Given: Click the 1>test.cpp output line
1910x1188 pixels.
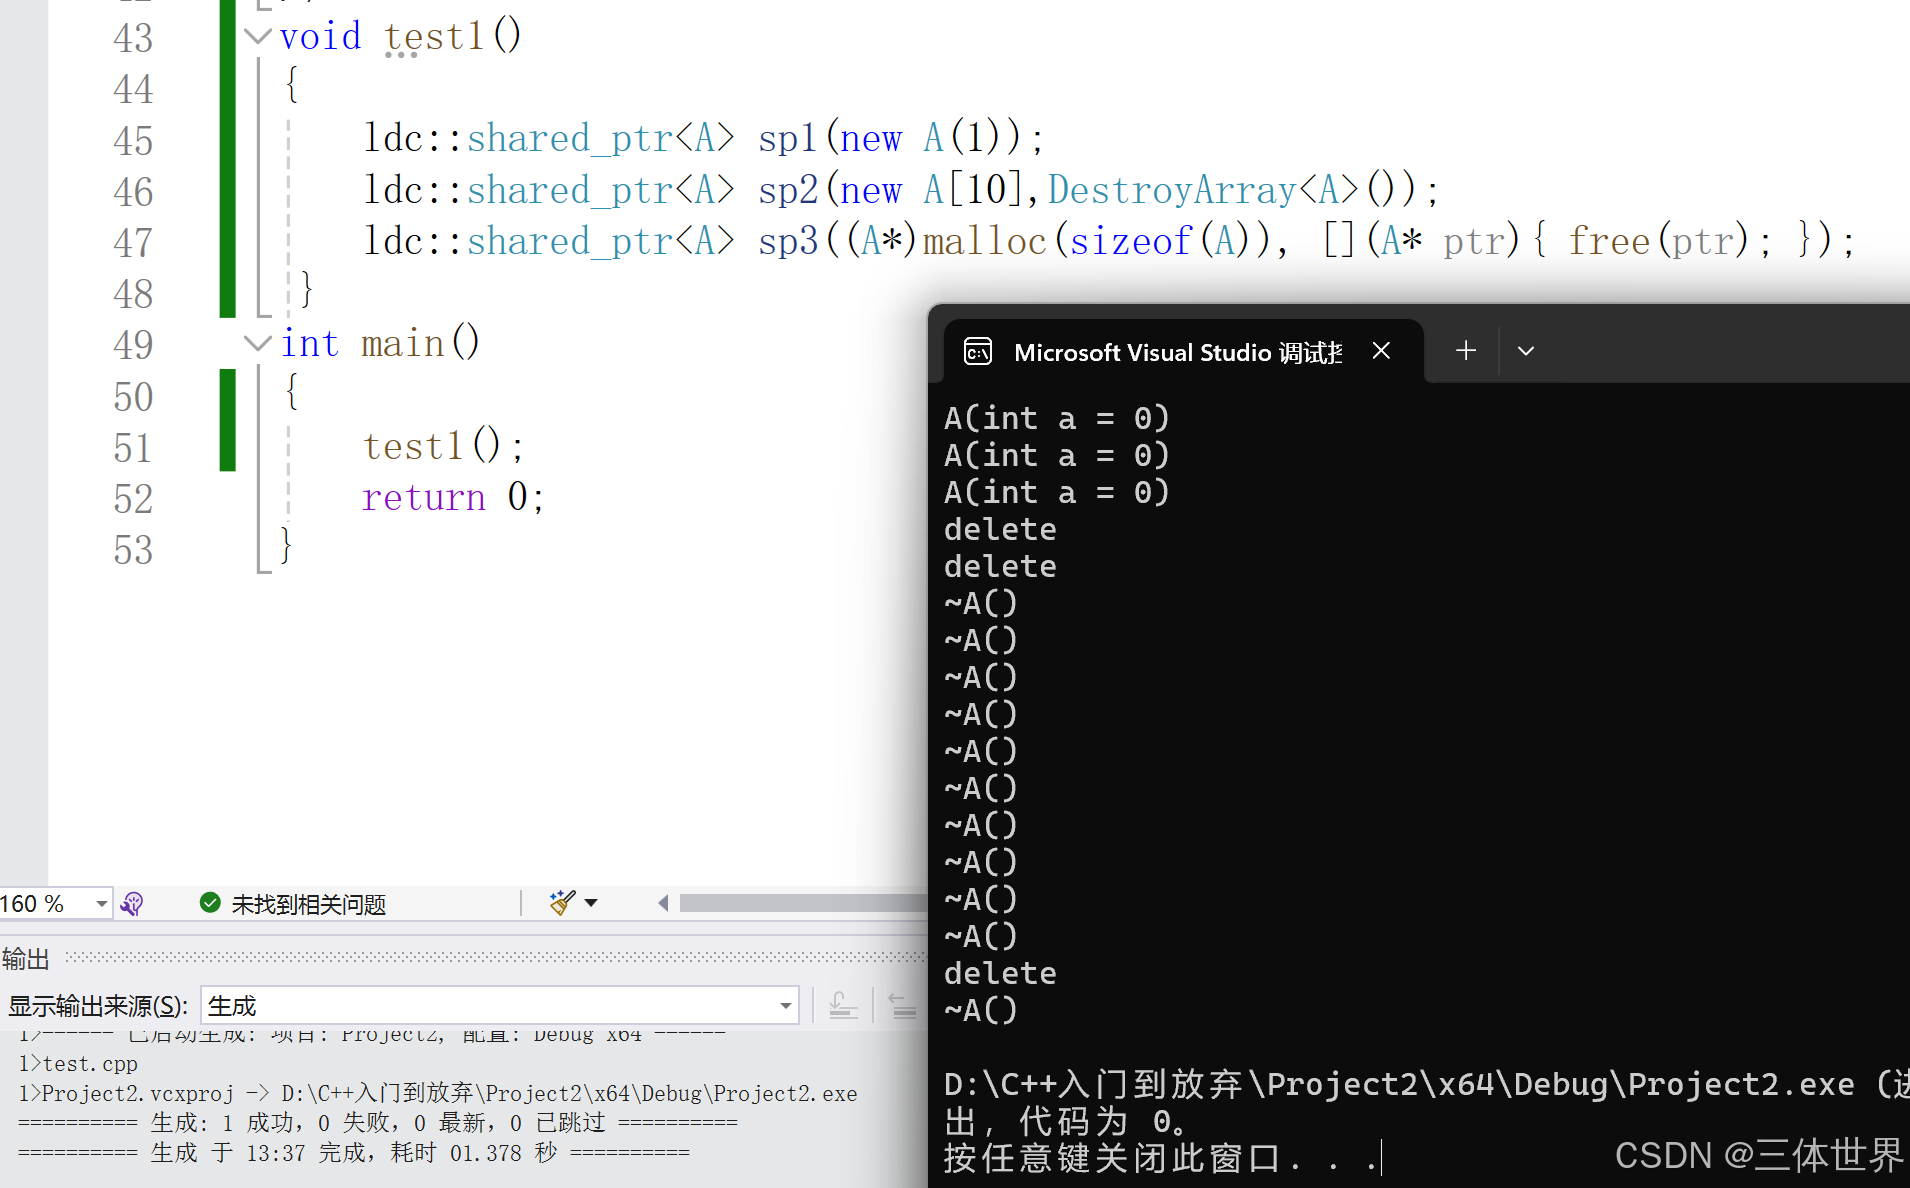Looking at the screenshot, I should 78,1064.
